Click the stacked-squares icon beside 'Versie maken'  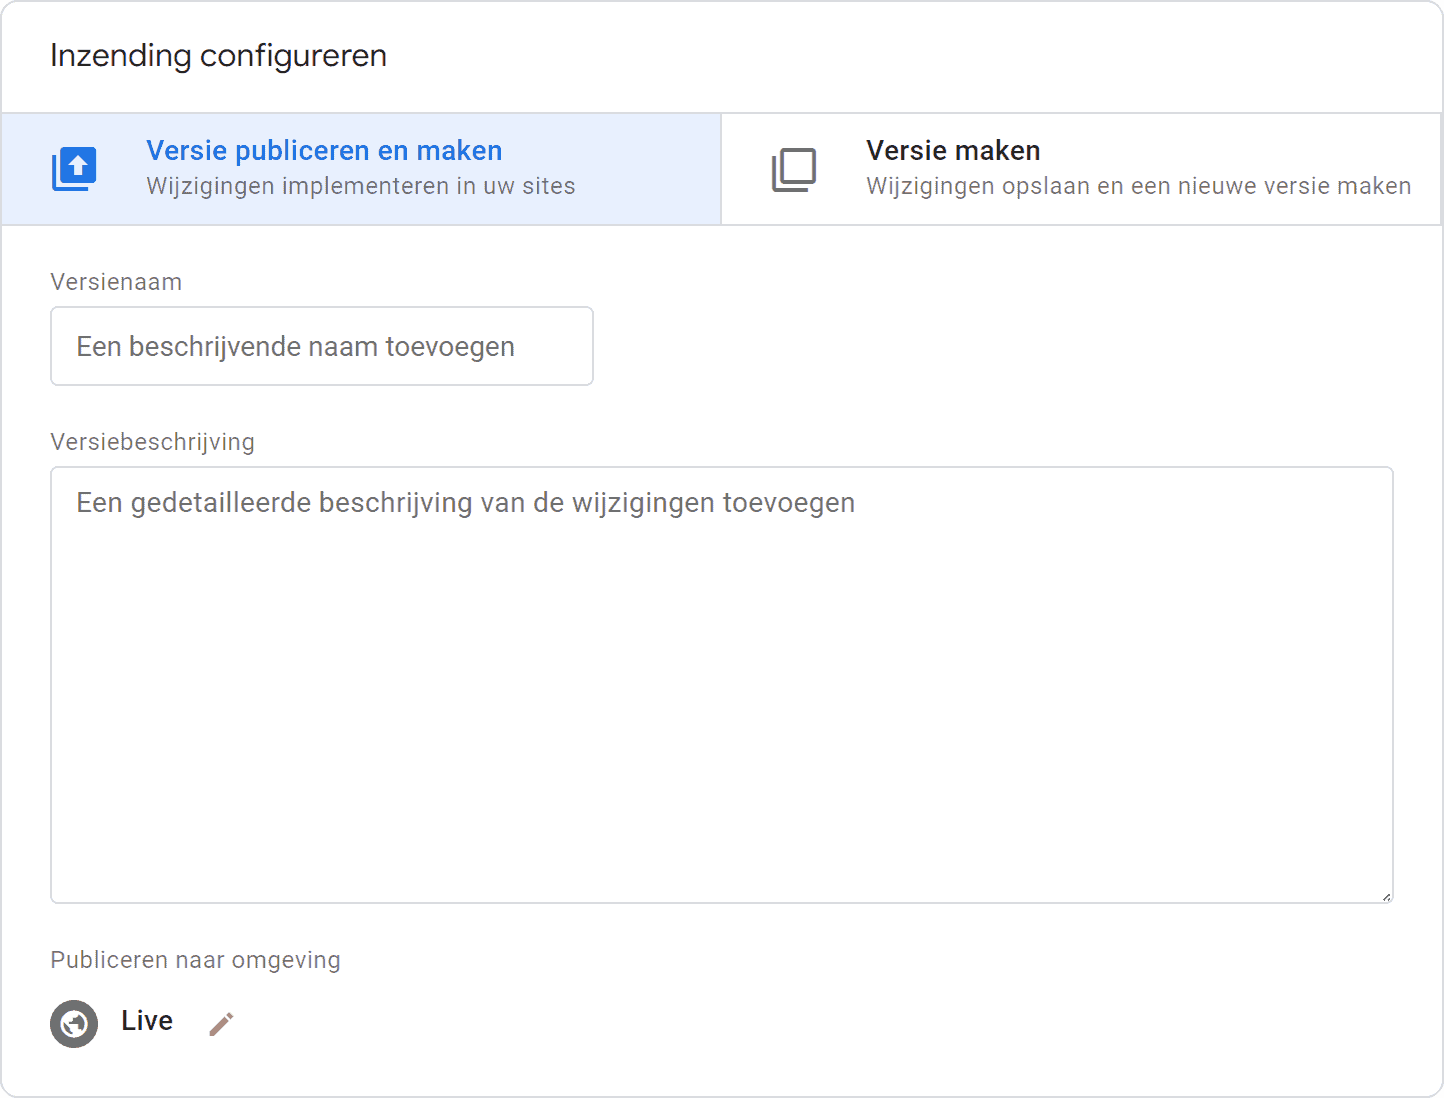795,168
